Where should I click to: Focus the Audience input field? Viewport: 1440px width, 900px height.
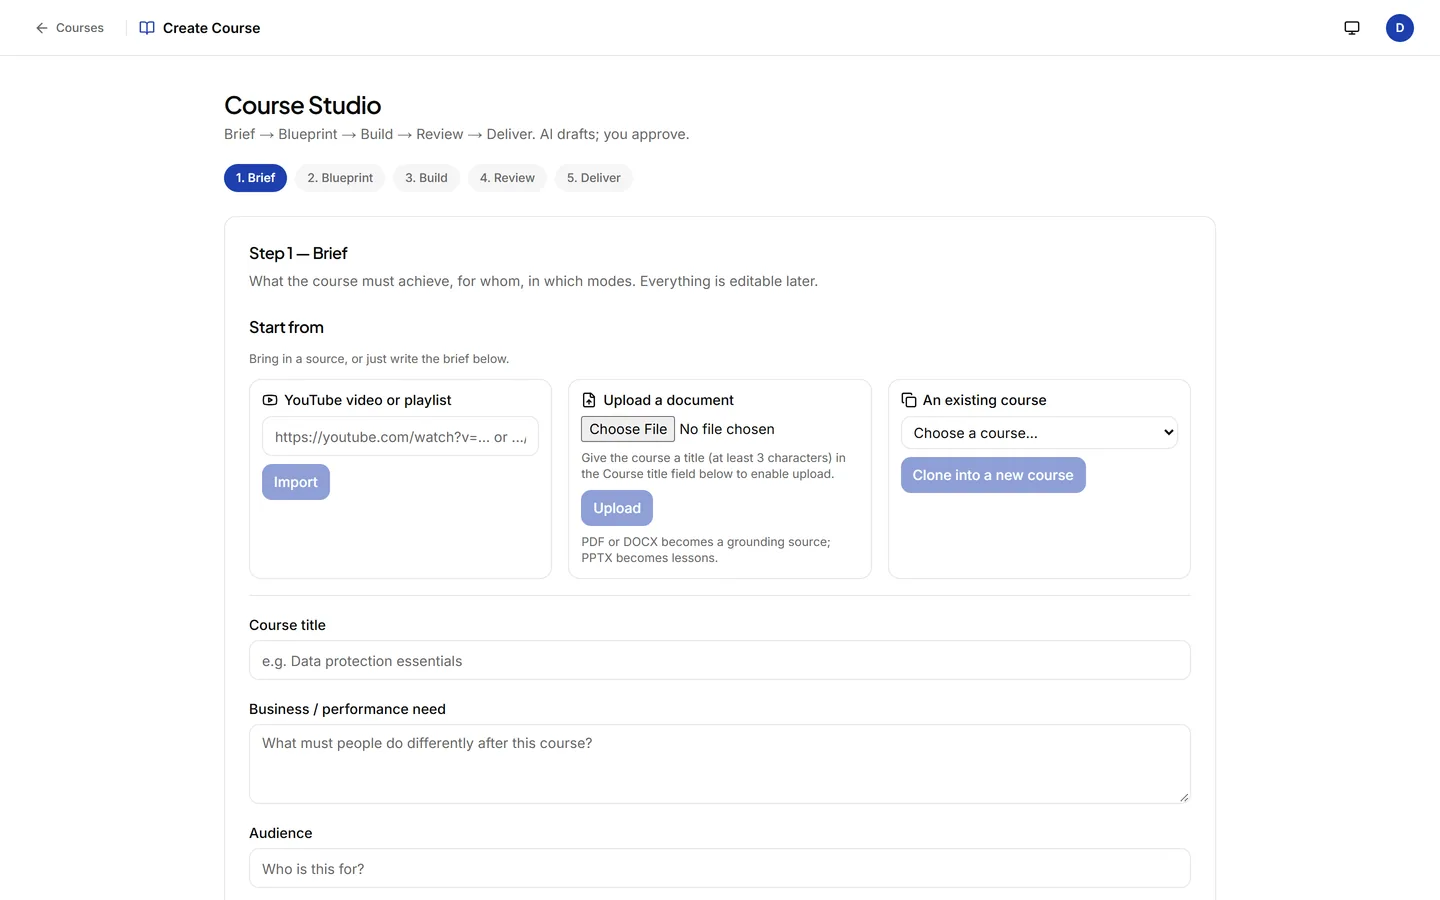tap(720, 868)
